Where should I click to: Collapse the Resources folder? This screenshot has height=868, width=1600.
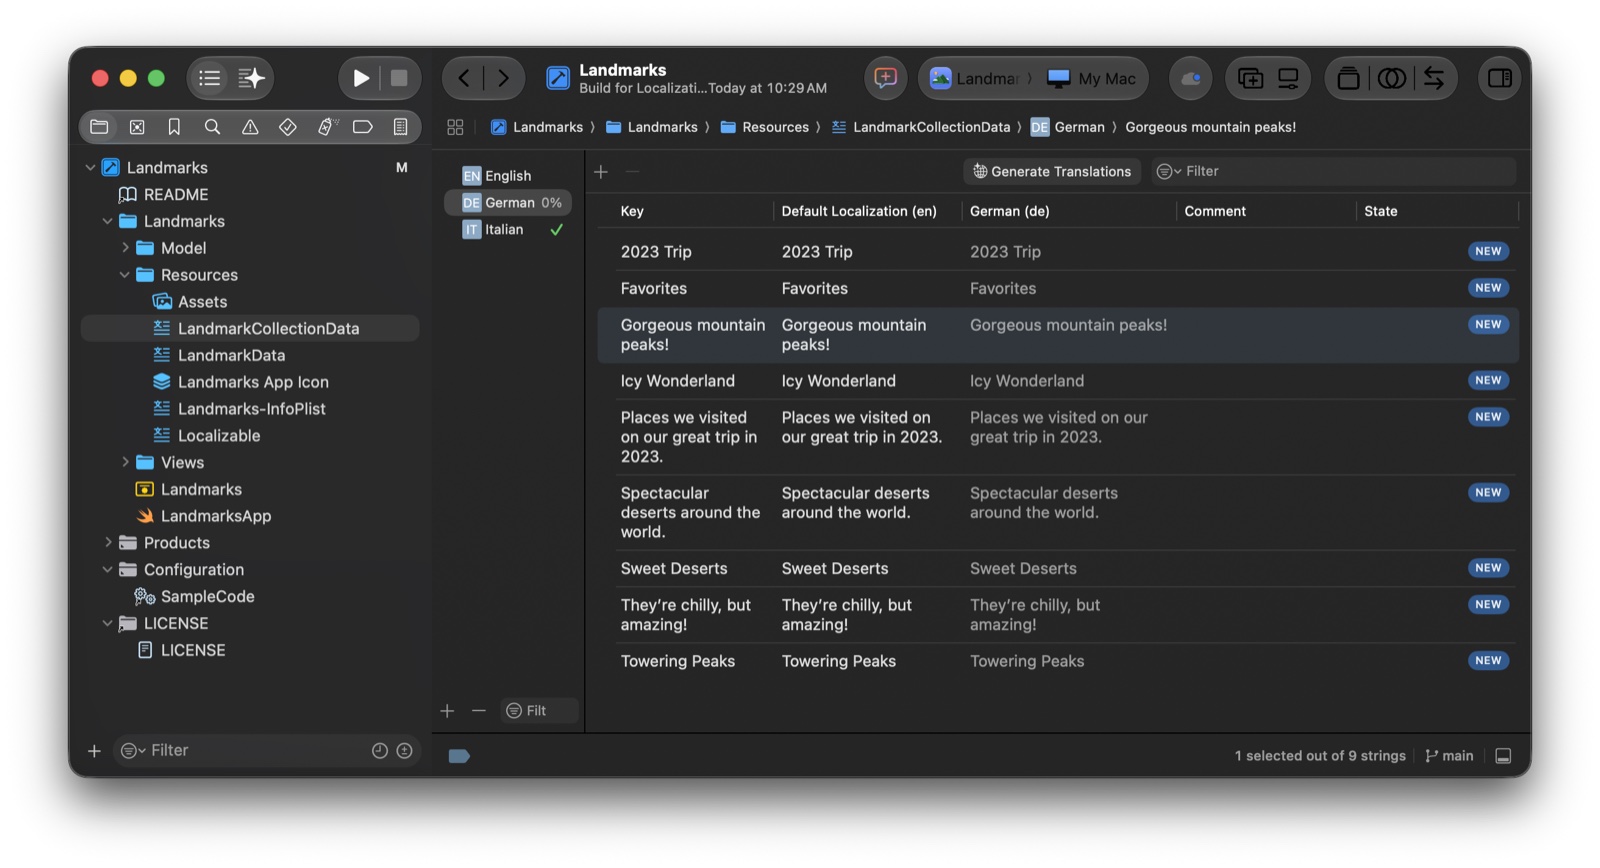(125, 275)
